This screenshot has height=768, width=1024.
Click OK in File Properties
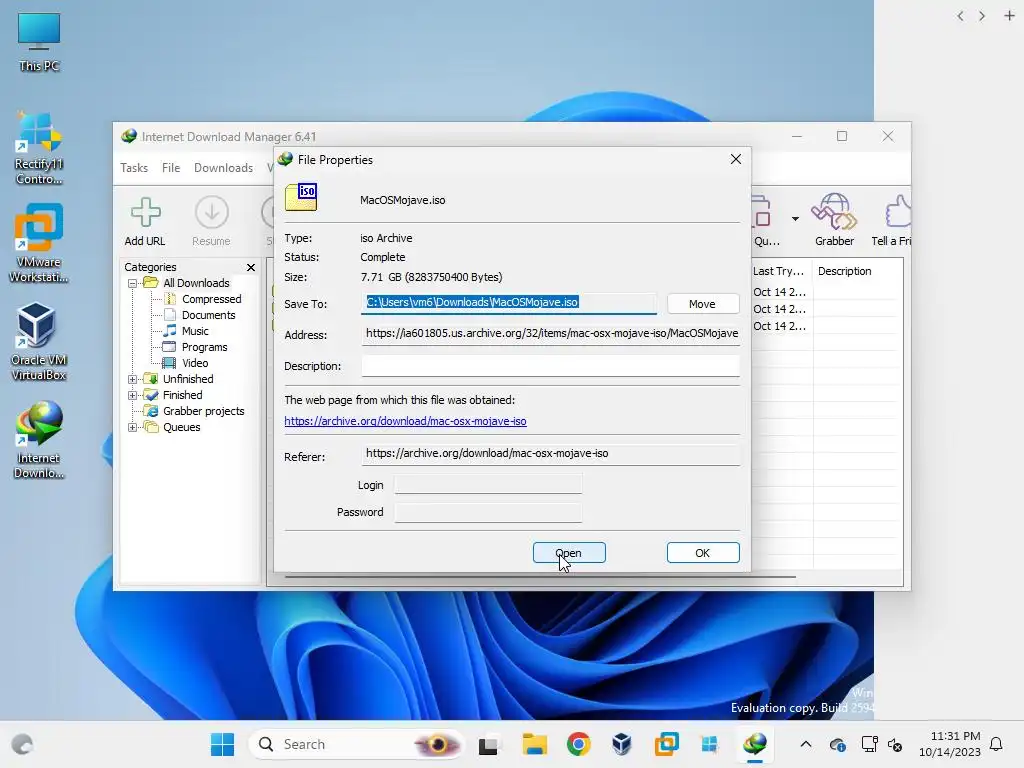[x=703, y=552]
